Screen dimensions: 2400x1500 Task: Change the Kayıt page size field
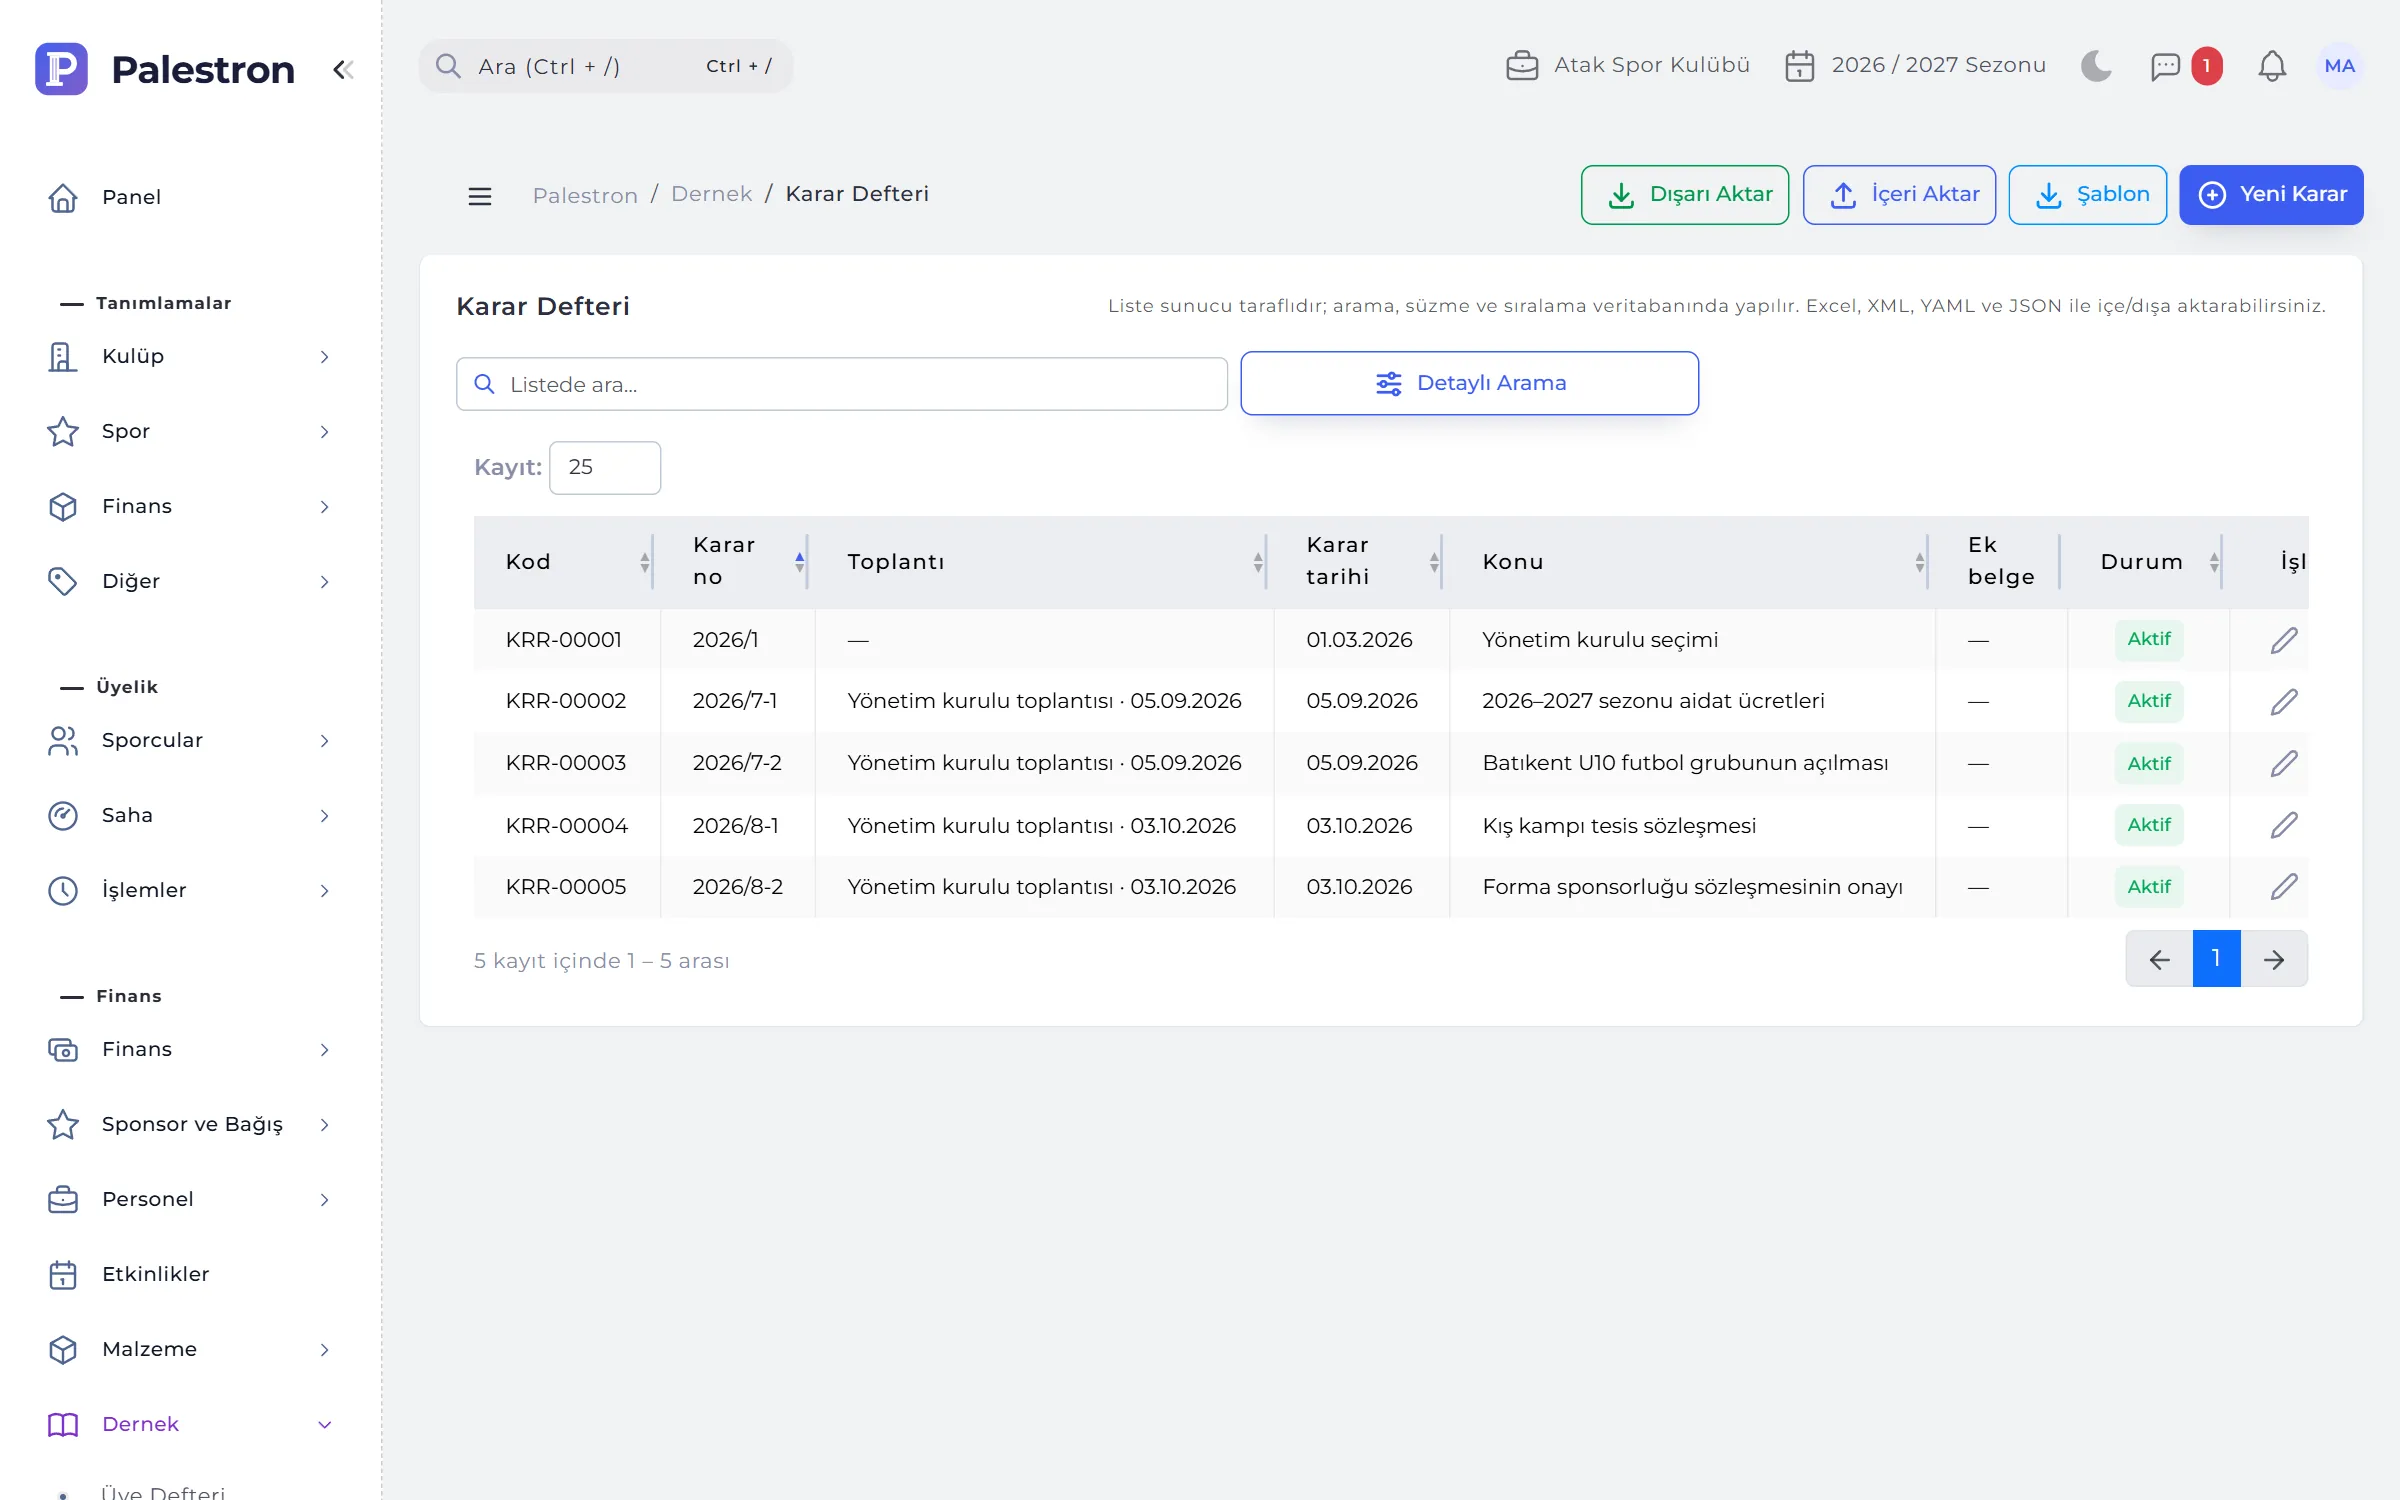point(605,468)
